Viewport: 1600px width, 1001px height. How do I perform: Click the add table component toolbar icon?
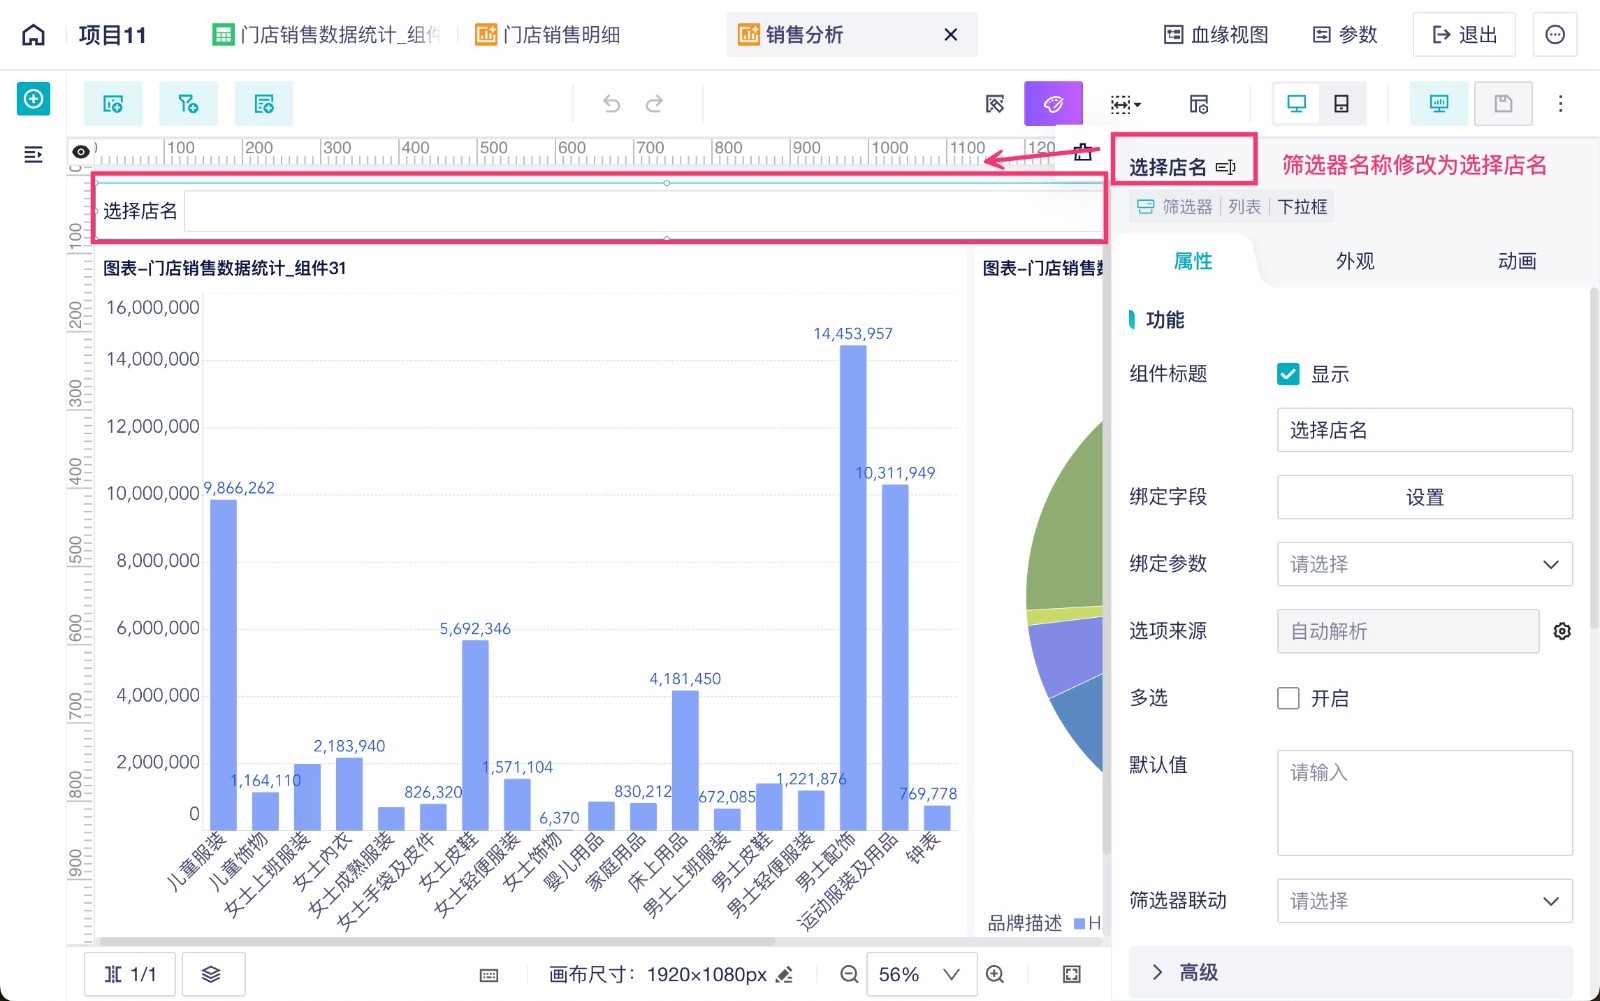(264, 104)
